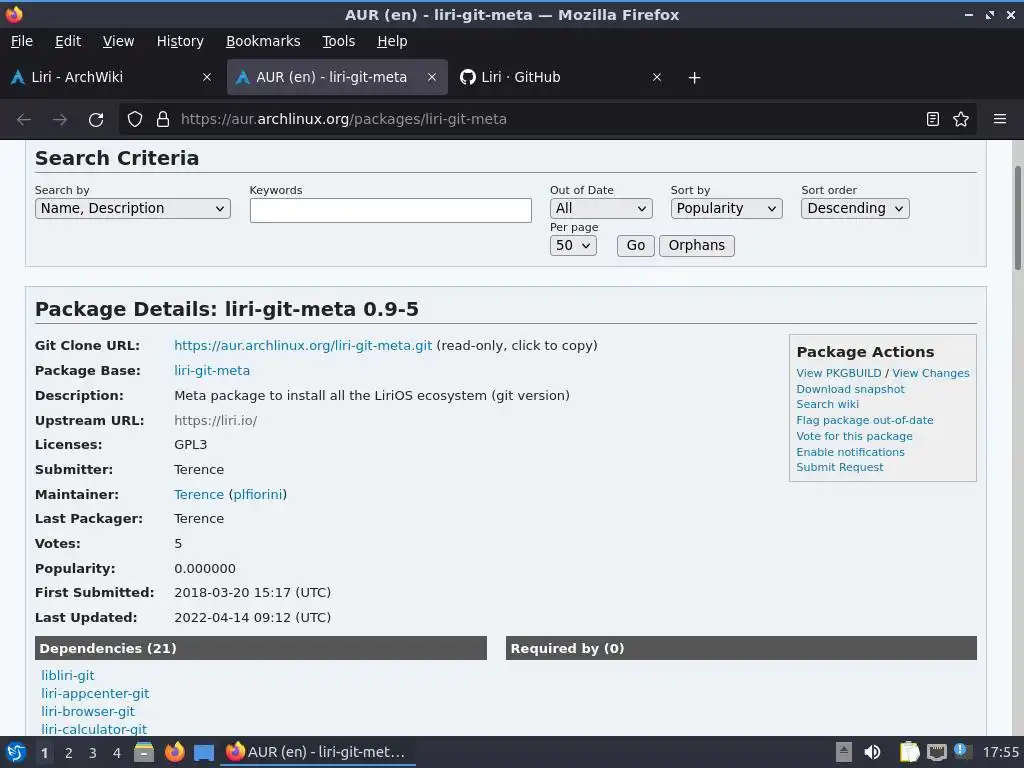This screenshot has height=768, width=1024.
Task: Open the removable media eject tray icon
Action: point(844,752)
